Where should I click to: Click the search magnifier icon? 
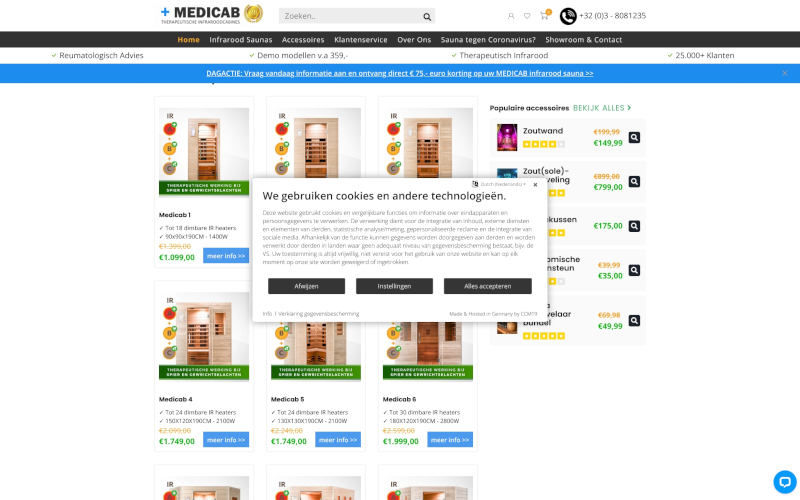click(427, 17)
